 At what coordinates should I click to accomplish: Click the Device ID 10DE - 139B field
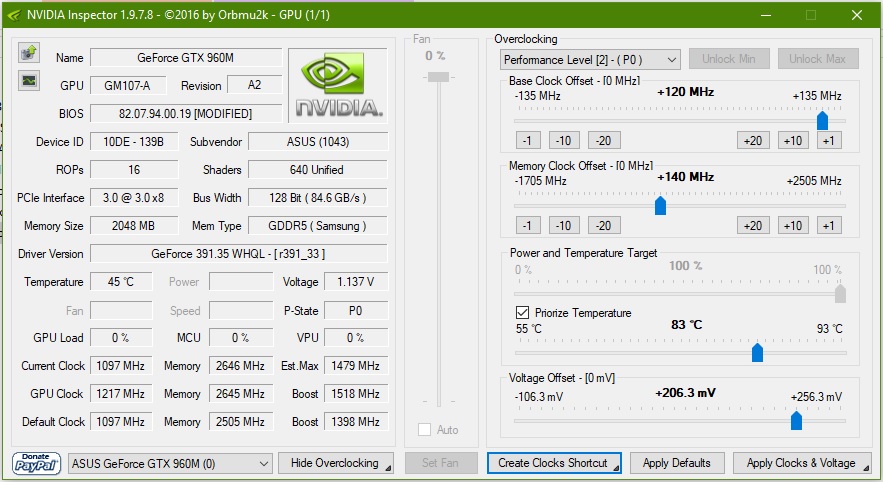134,141
